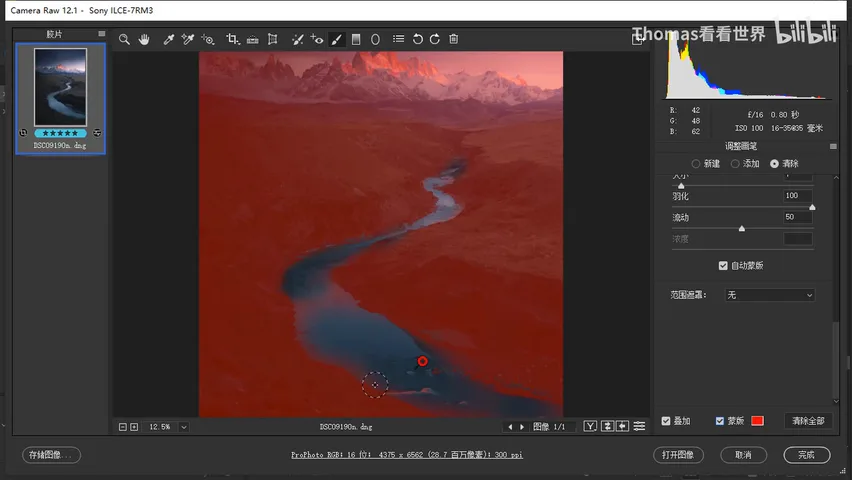Screen dimensions: 852x480
Task: Click the zoom in plus button
Action: point(134,427)
